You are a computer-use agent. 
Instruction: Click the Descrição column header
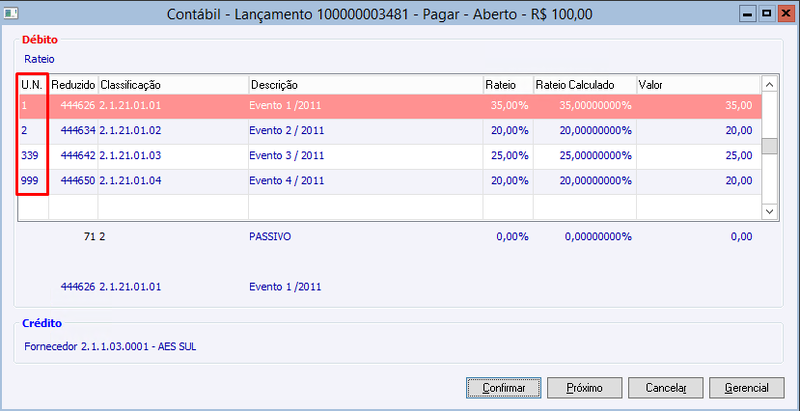pyautogui.click(x=366, y=85)
